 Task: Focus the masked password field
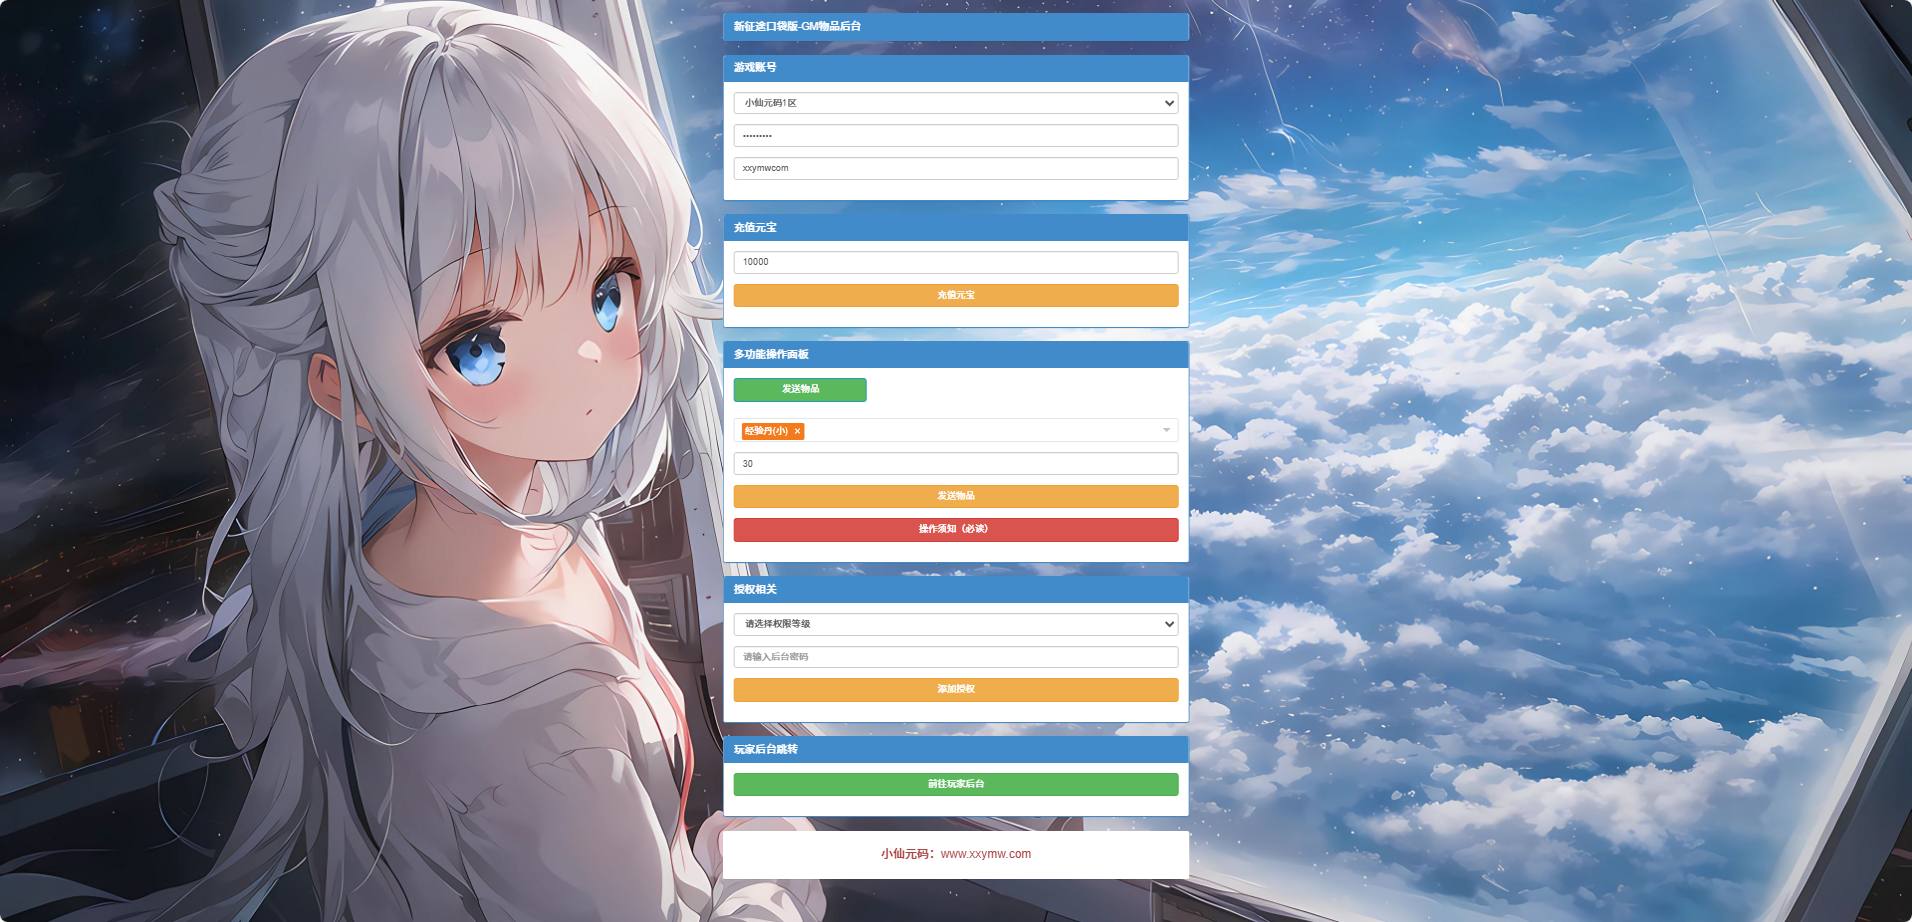point(956,135)
